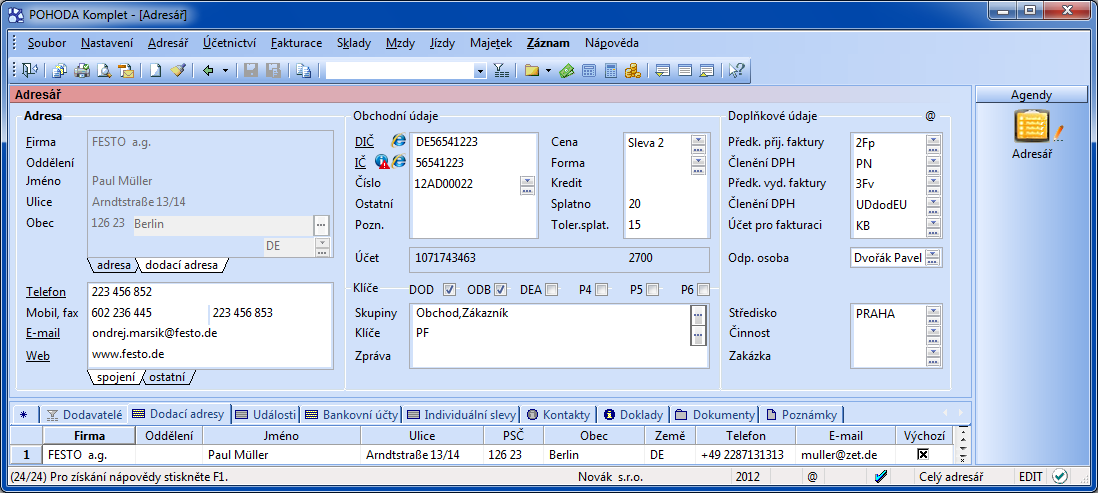The image size is (1098, 493).
Task: Click the first calculator icon in the toolbar
Action: [589, 70]
